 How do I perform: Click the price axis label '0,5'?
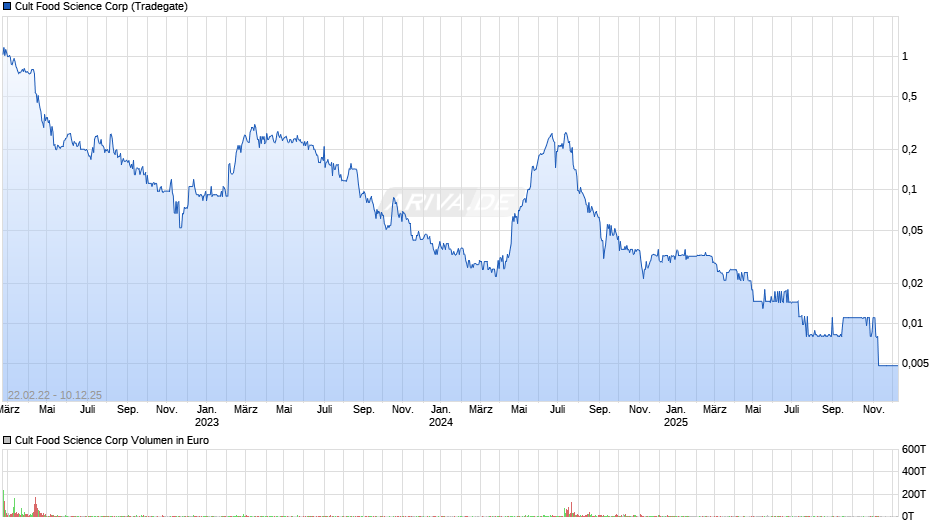point(909,97)
